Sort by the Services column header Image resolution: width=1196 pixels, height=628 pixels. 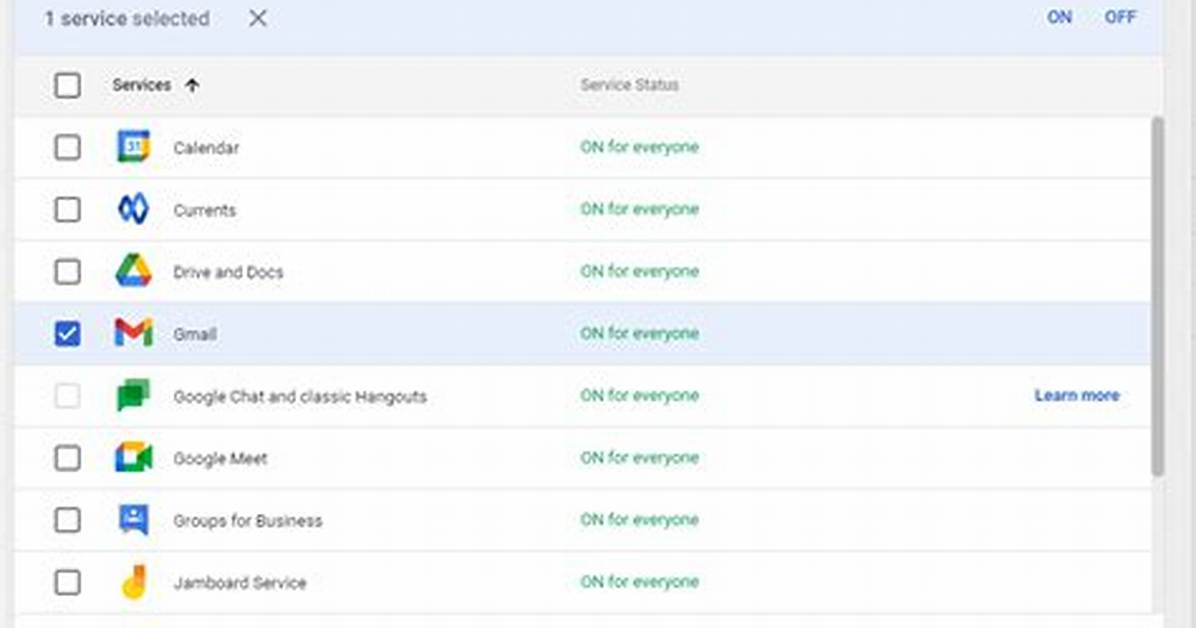[142, 85]
